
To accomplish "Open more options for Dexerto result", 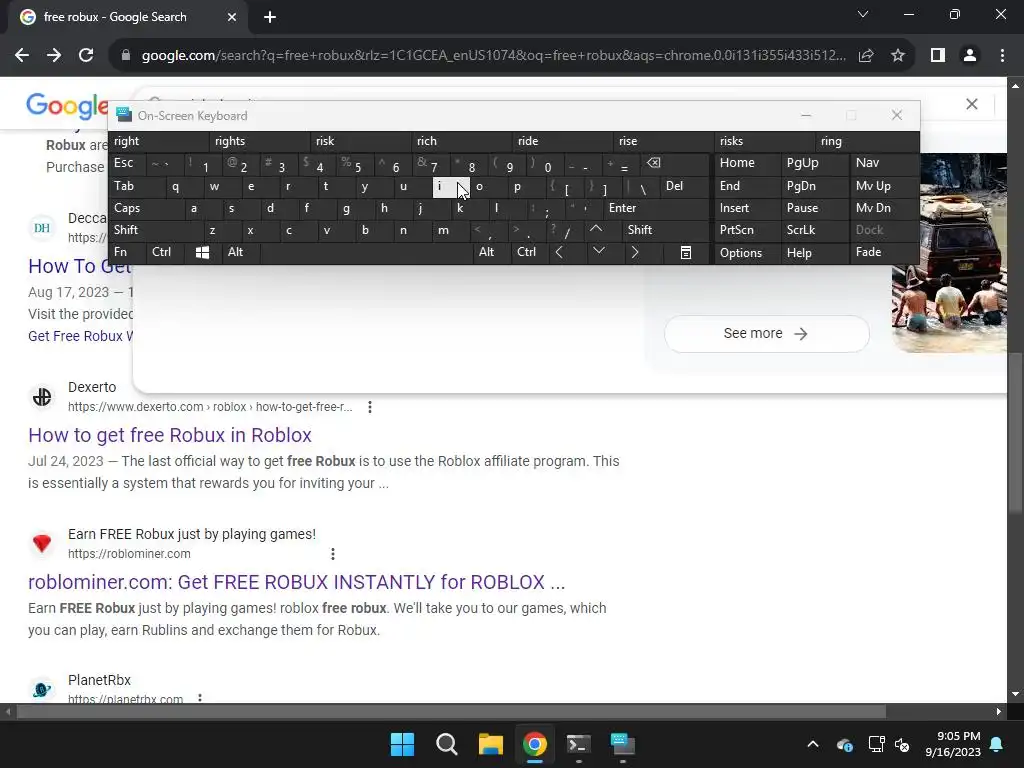I will [370, 407].
